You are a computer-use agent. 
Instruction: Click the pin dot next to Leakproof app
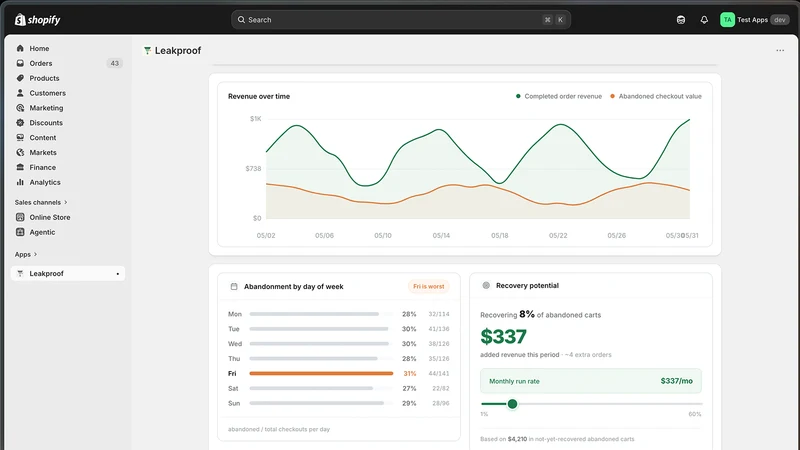point(117,274)
